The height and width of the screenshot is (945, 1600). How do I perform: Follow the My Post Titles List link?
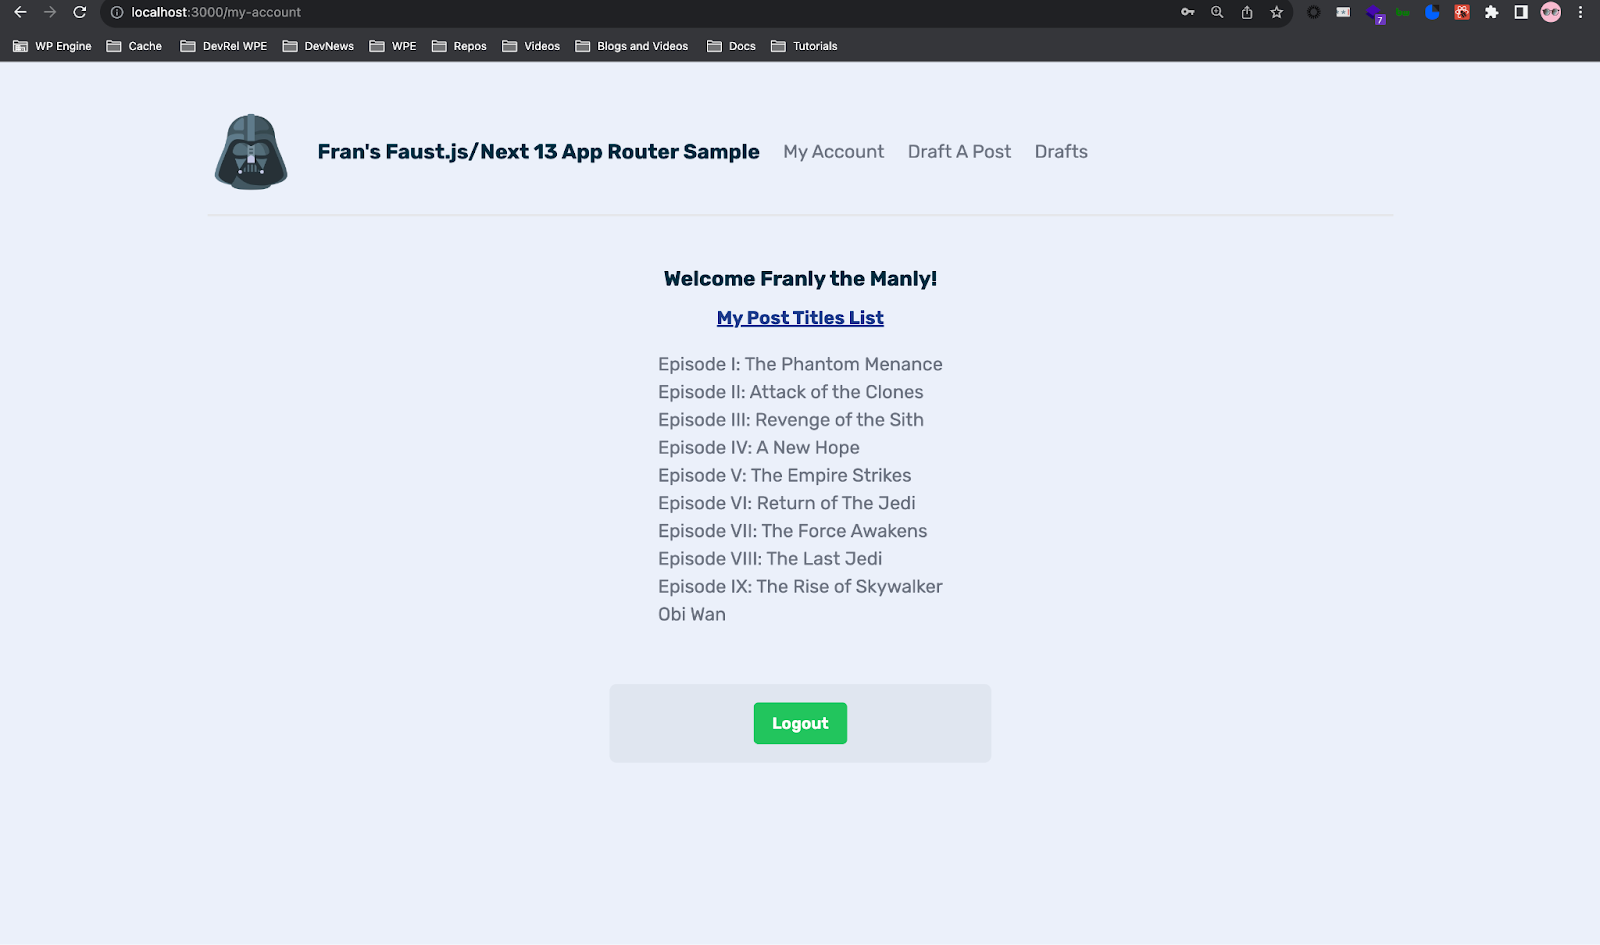click(800, 318)
